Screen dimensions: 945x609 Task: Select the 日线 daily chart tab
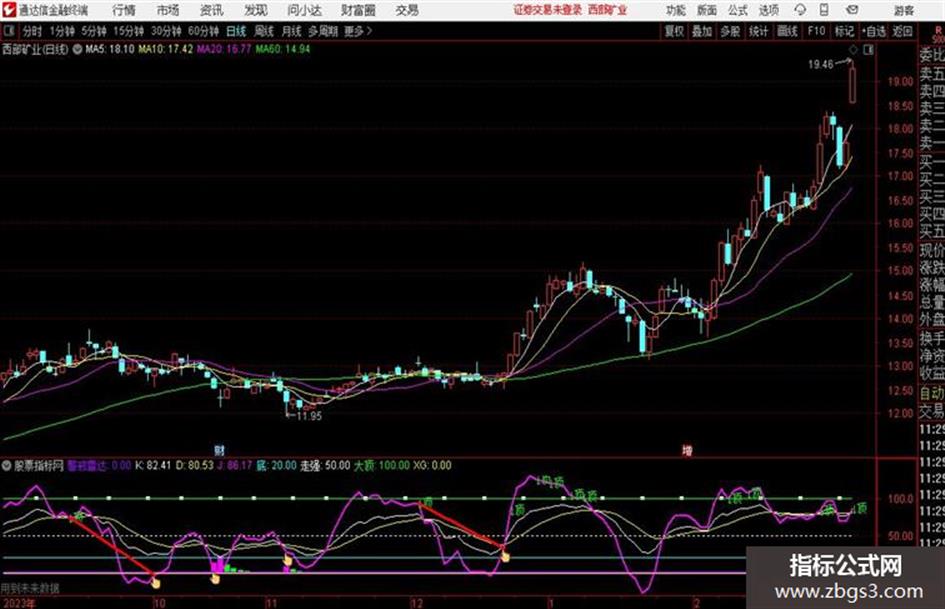[x=236, y=31]
